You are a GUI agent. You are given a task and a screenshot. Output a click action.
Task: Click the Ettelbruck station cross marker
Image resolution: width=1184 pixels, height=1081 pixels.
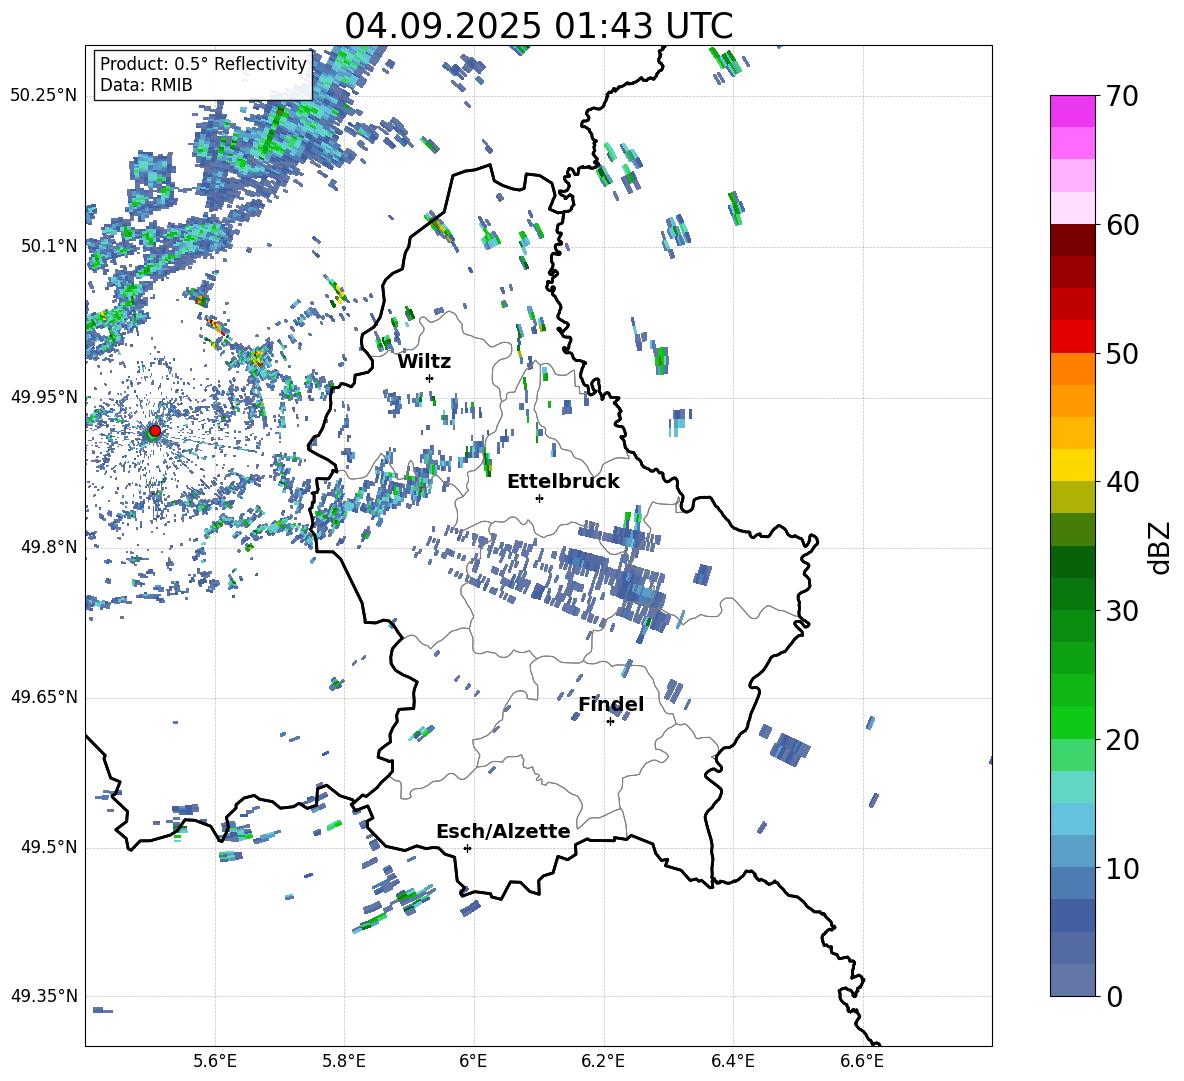tap(539, 498)
